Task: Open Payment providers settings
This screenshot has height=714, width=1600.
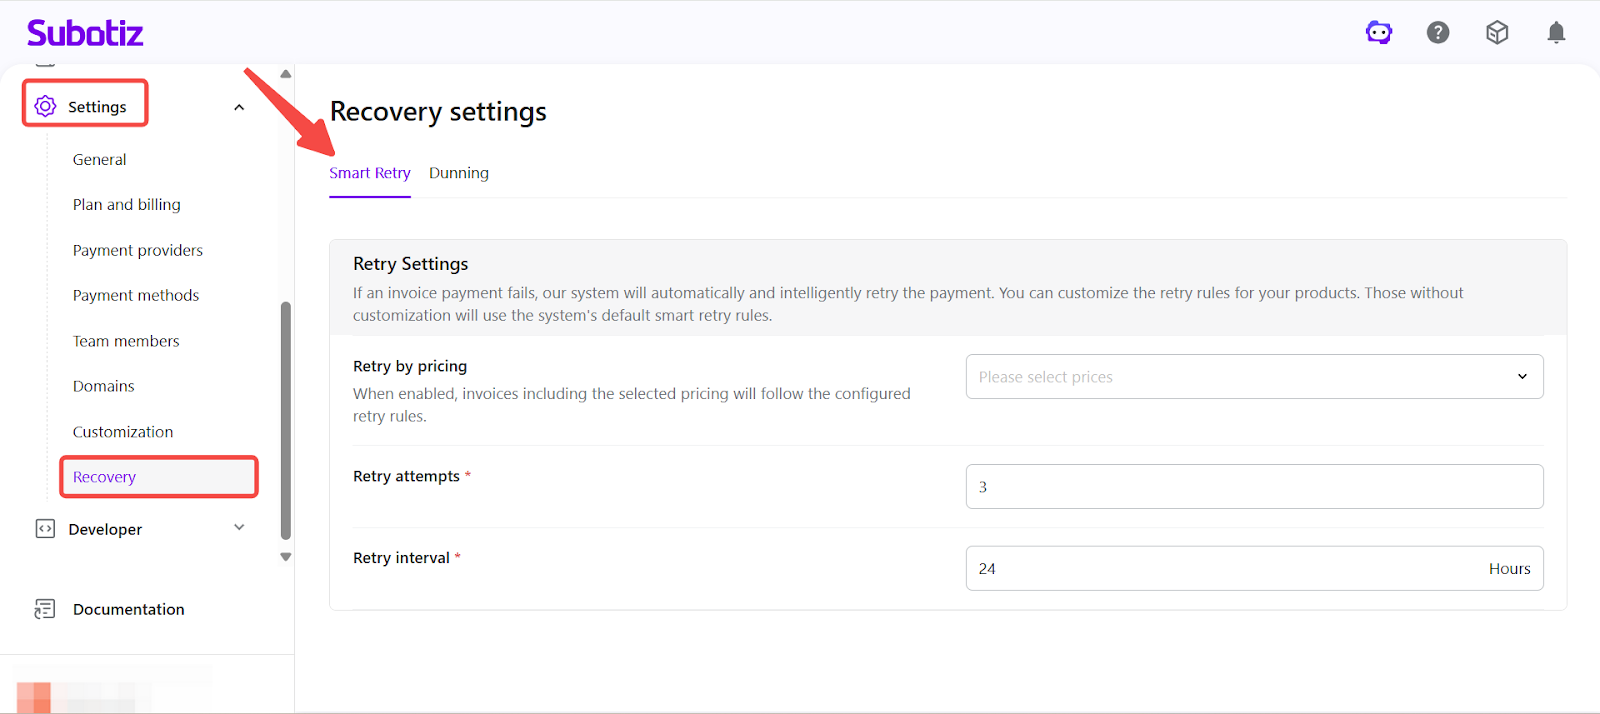Action: pyautogui.click(x=138, y=250)
